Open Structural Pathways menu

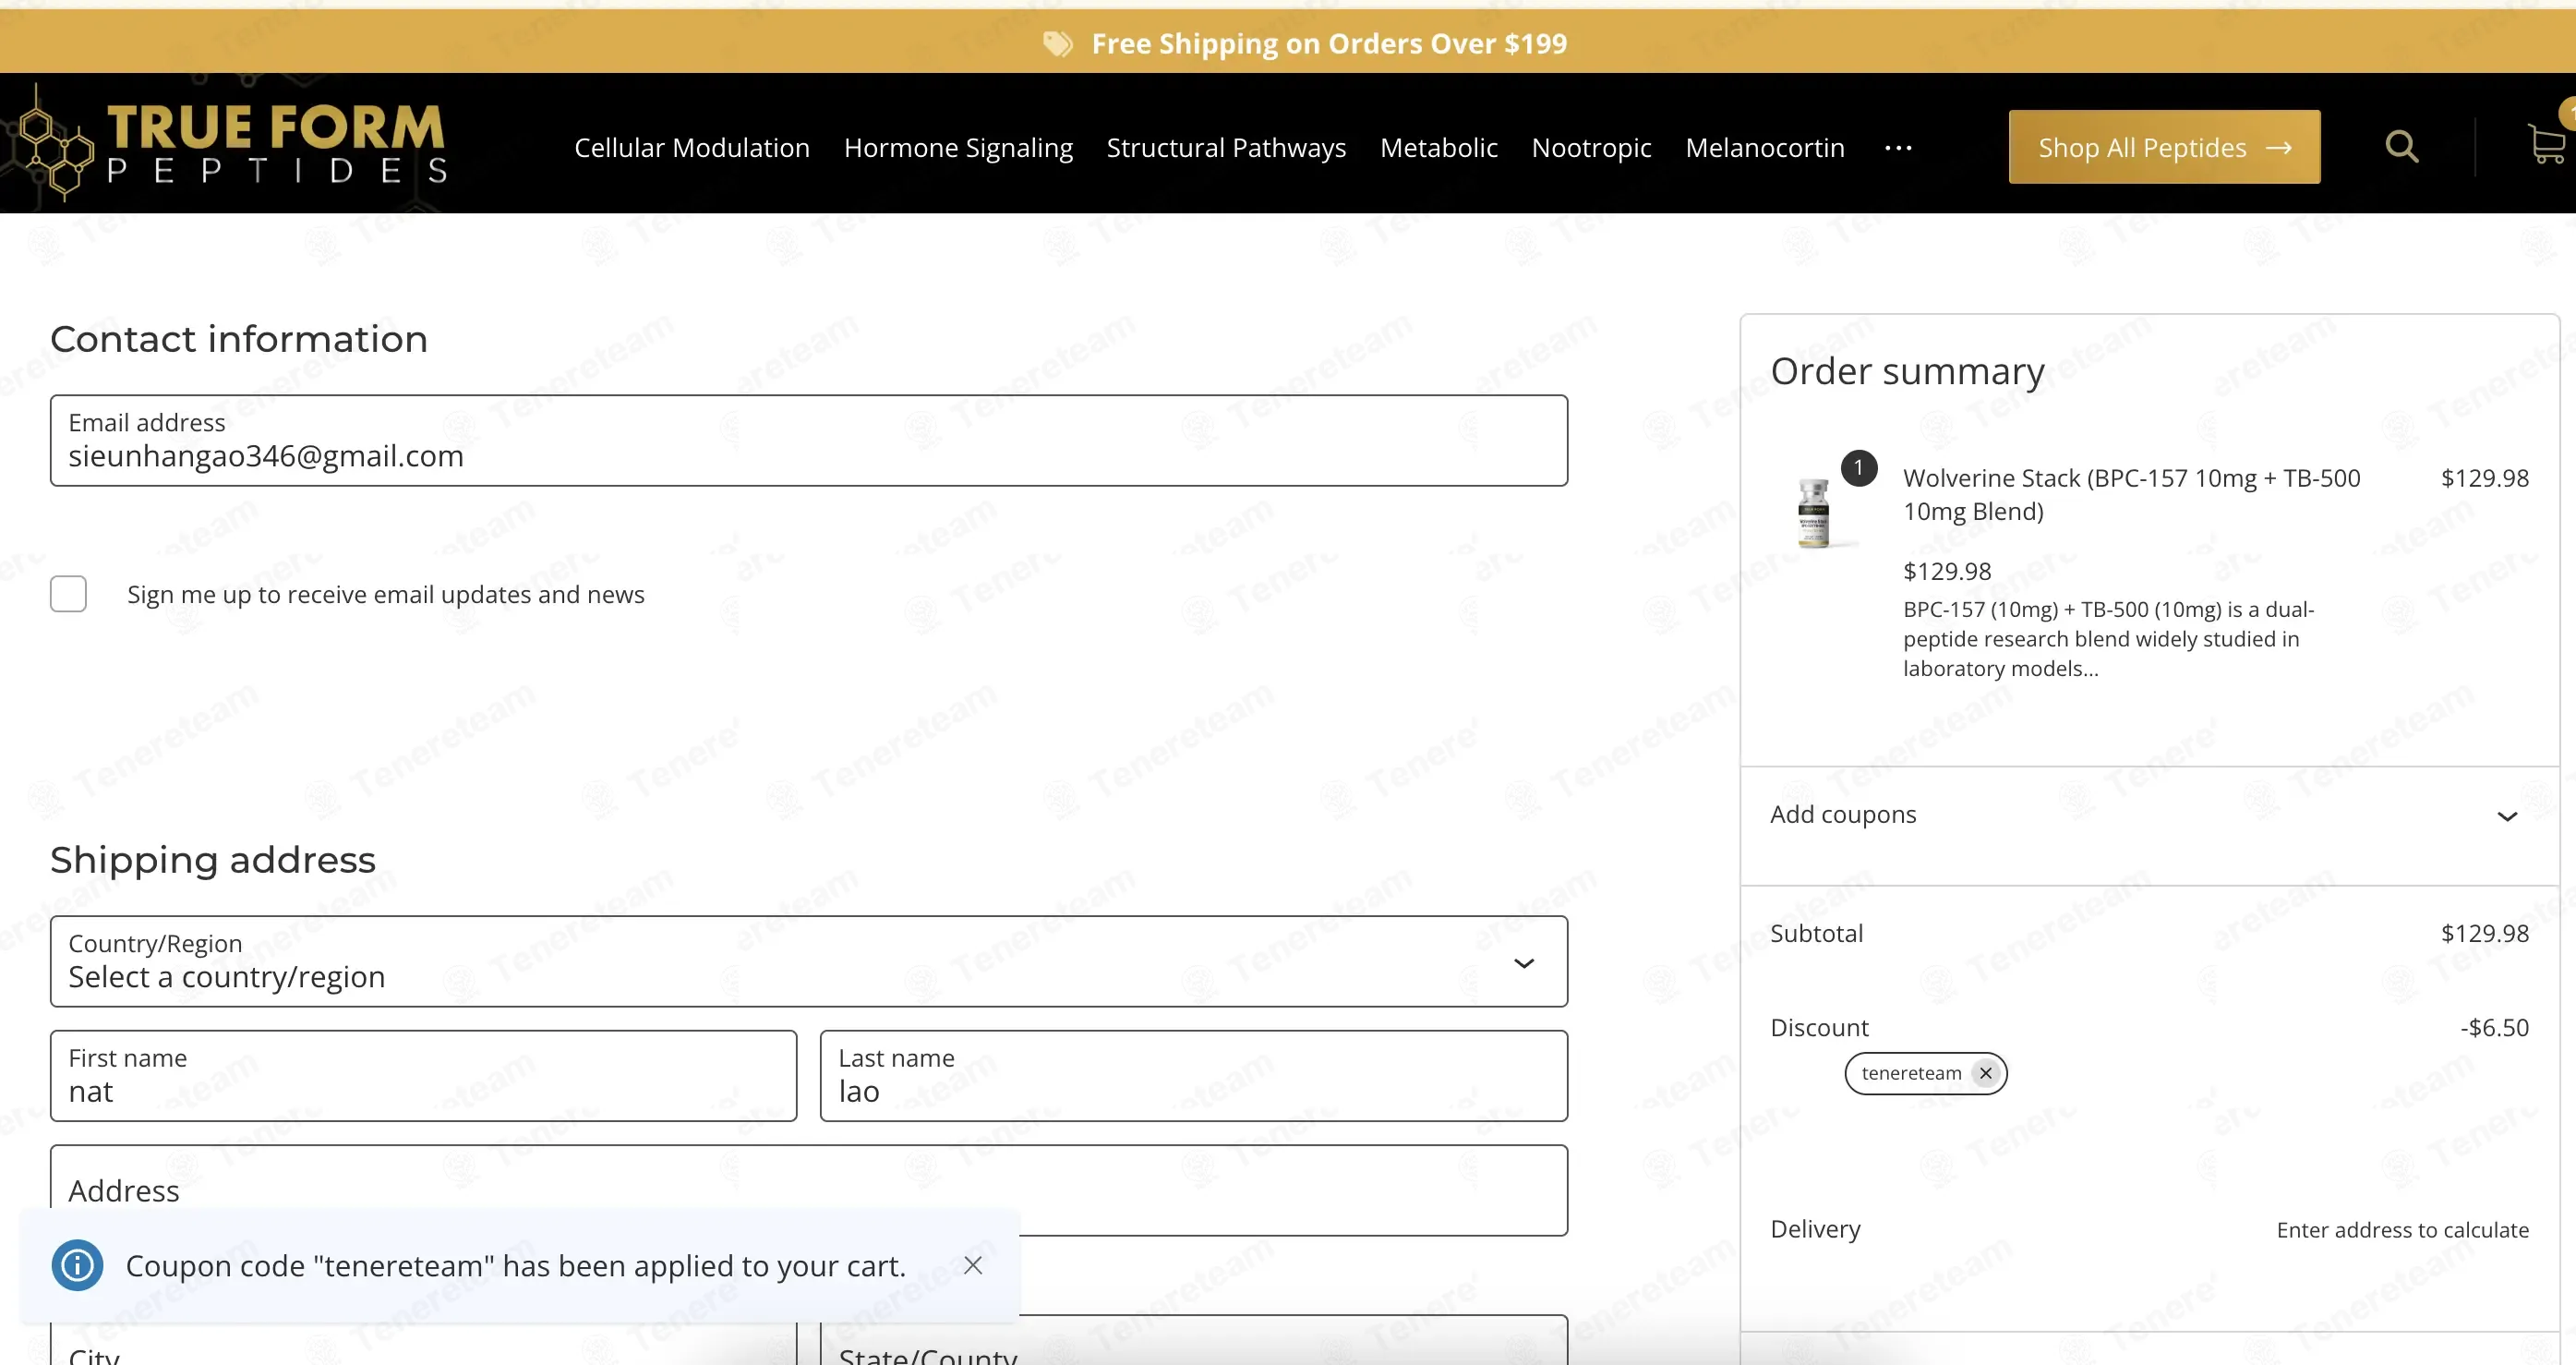[x=1226, y=148]
